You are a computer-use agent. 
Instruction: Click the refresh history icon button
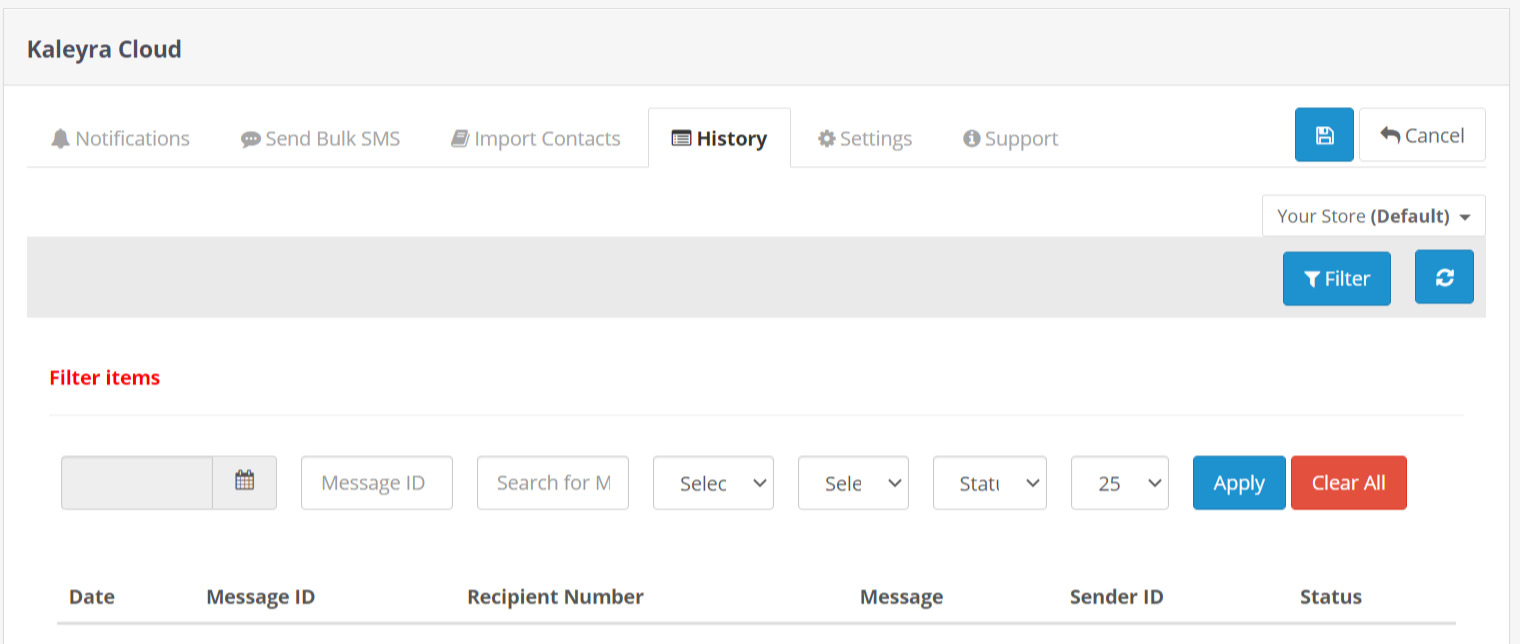coord(1444,277)
